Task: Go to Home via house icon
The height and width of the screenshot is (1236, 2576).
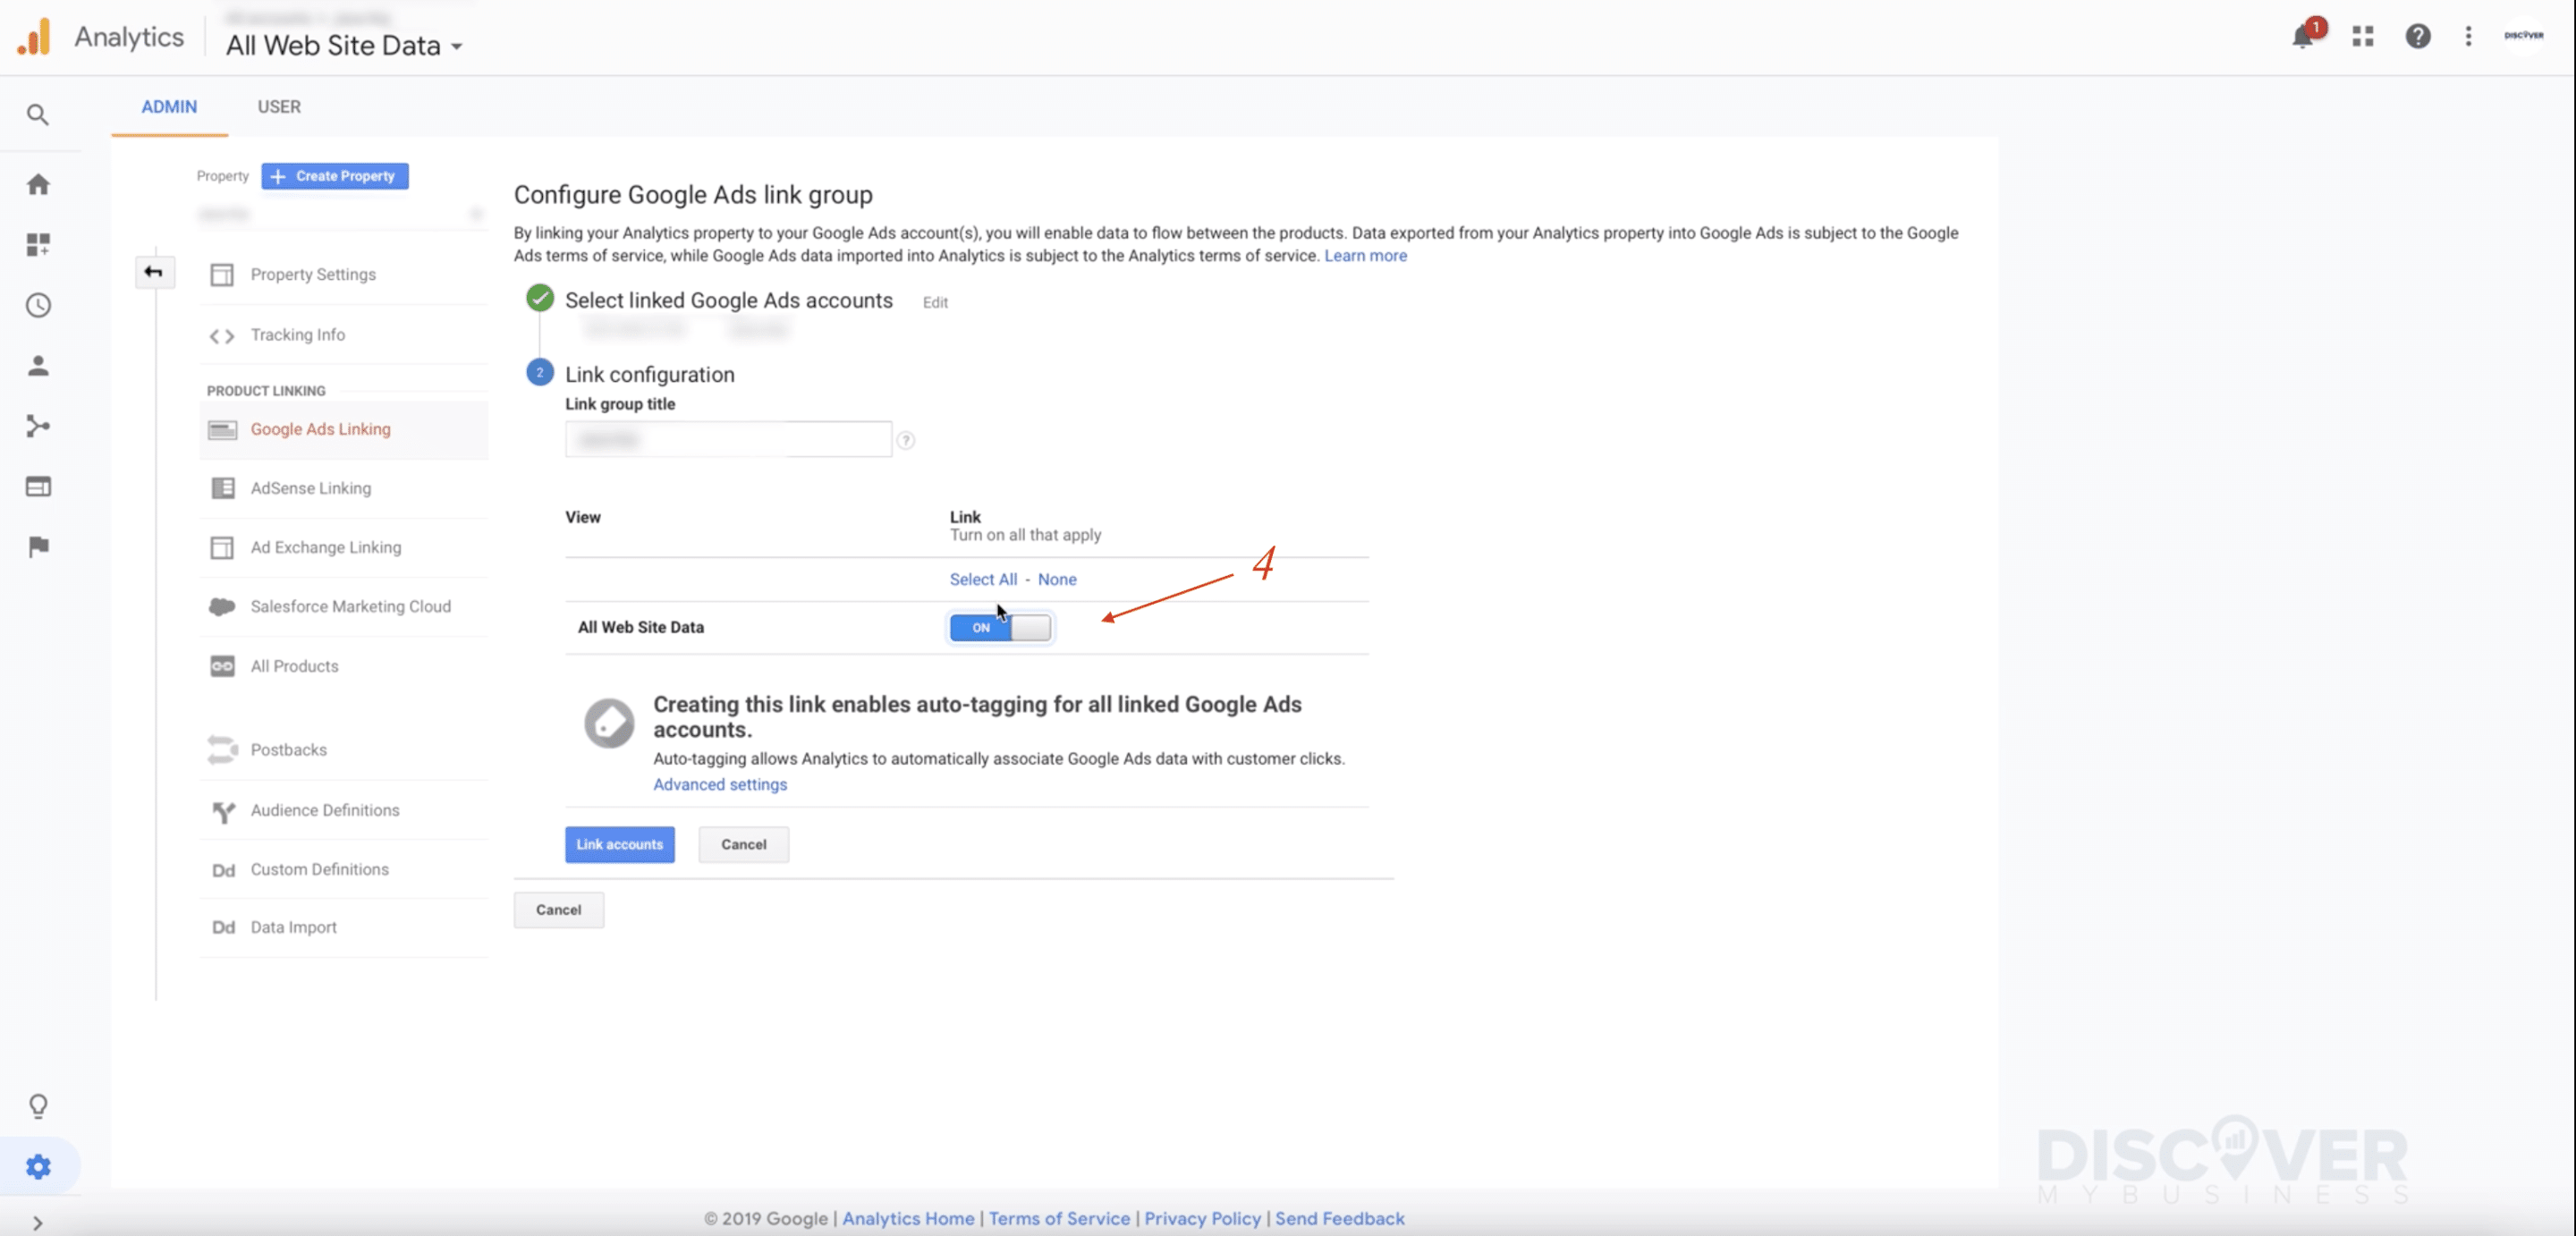Action: point(38,185)
